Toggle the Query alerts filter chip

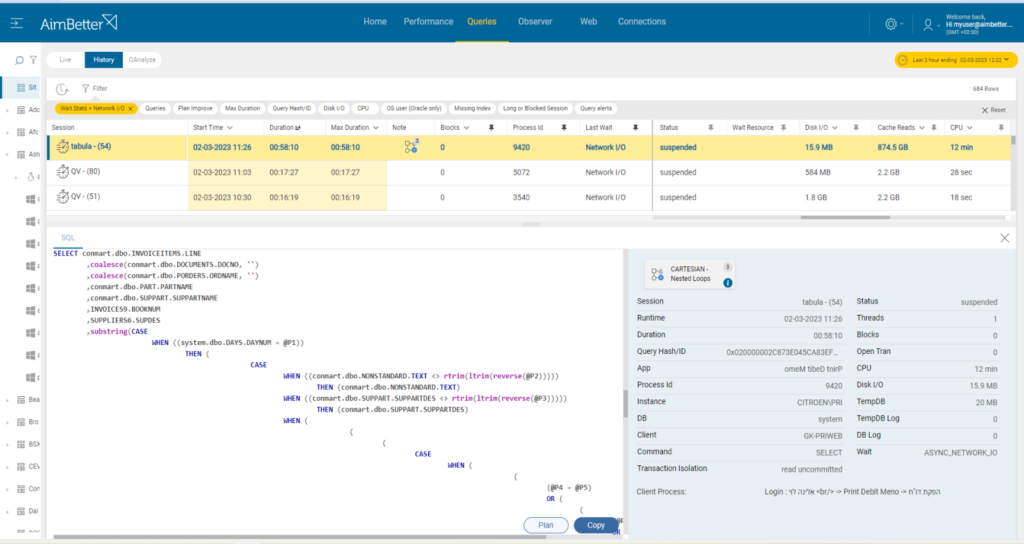(x=596, y=108)
